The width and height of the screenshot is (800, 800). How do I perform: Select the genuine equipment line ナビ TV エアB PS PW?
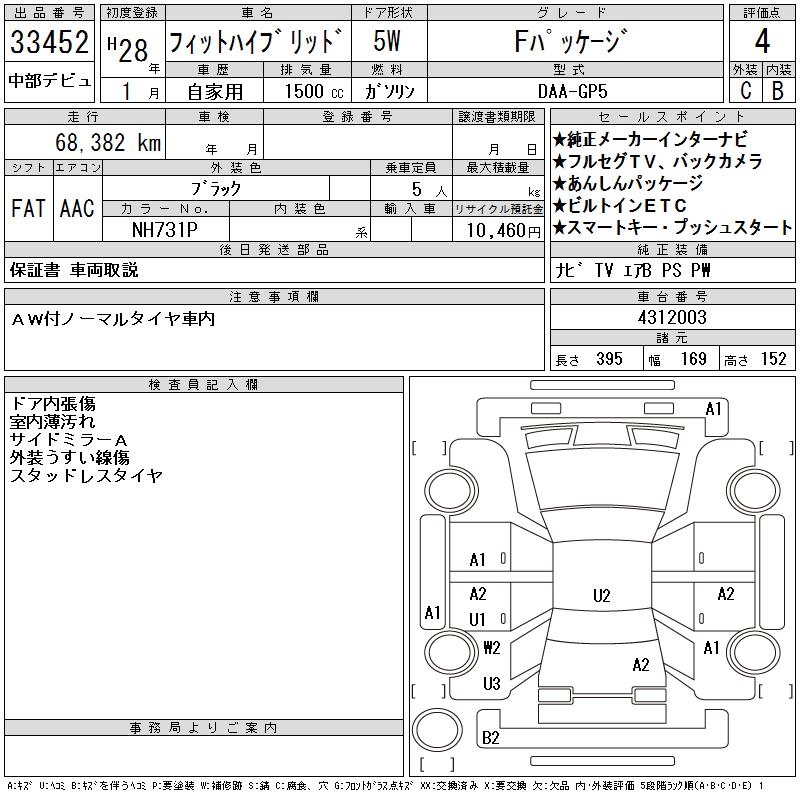pyautogui.click(x=633, y=270)
